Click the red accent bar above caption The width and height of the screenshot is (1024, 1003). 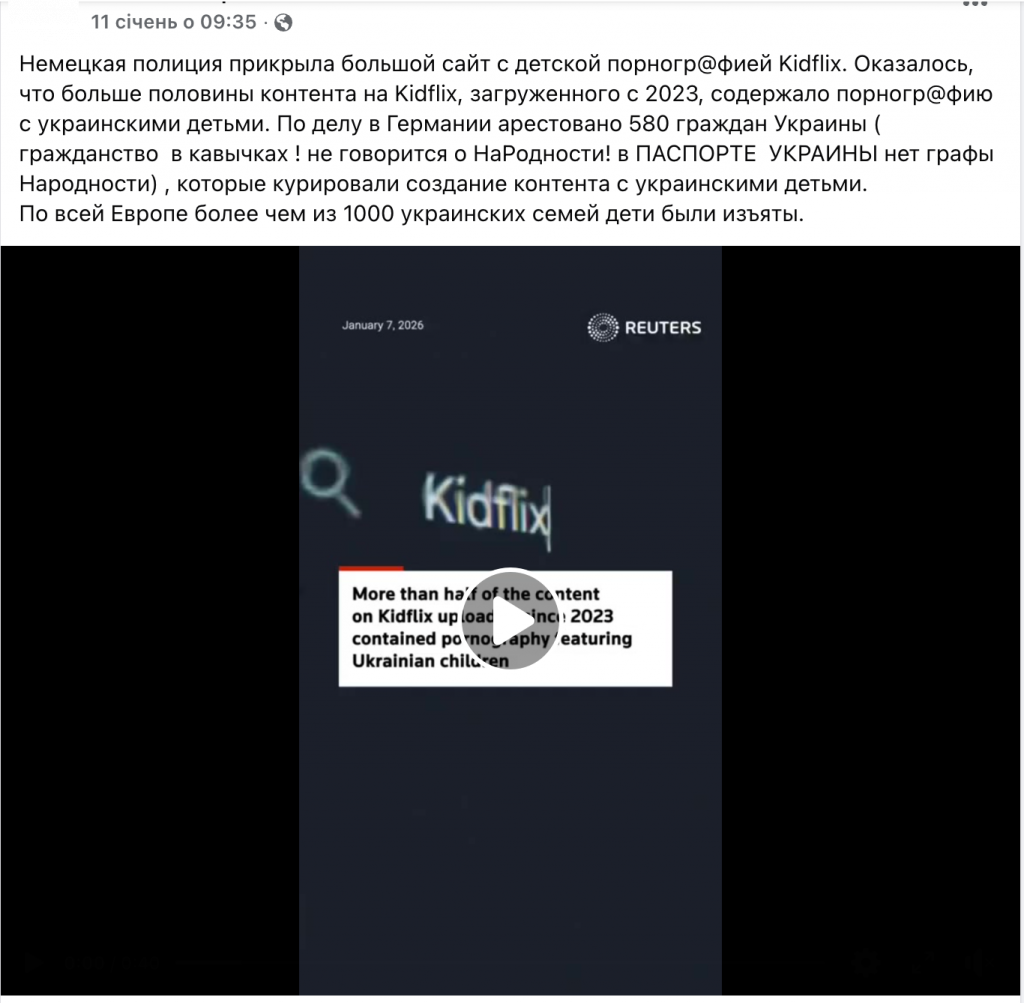pos(371,568)
